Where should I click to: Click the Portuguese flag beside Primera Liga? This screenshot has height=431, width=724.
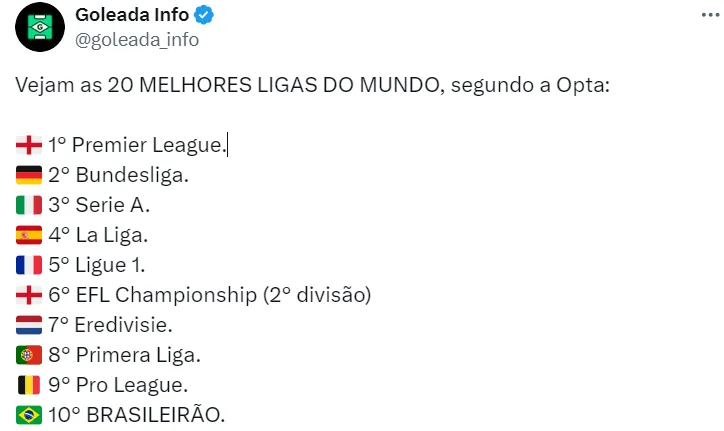click(29, 354)
